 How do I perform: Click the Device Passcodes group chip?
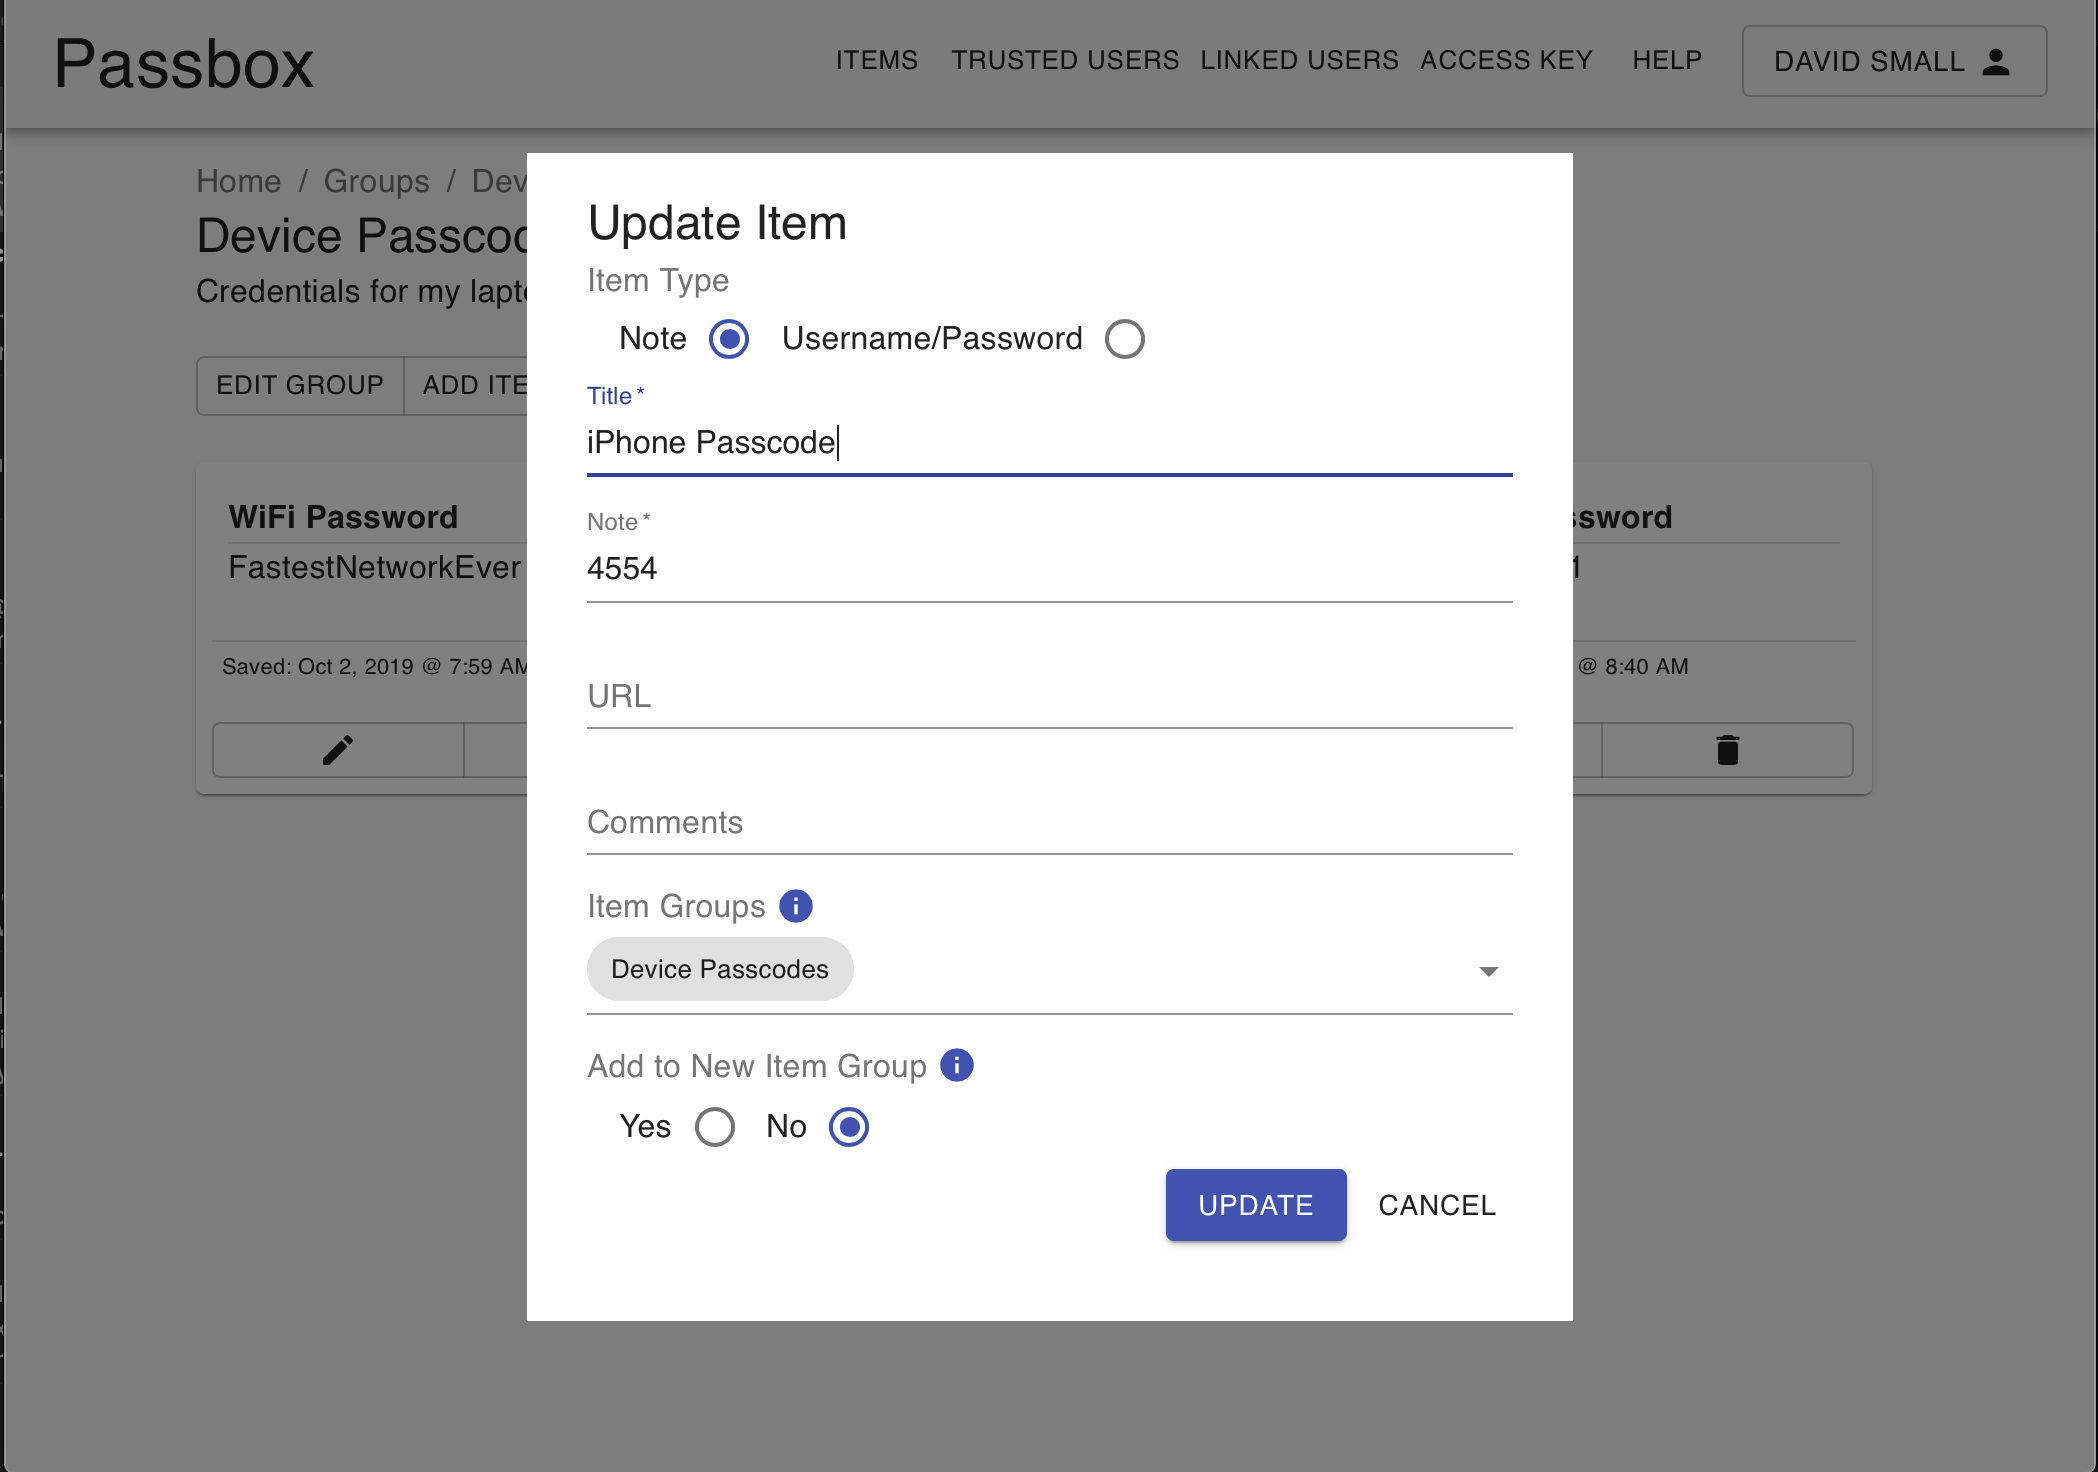coord(720,969)
